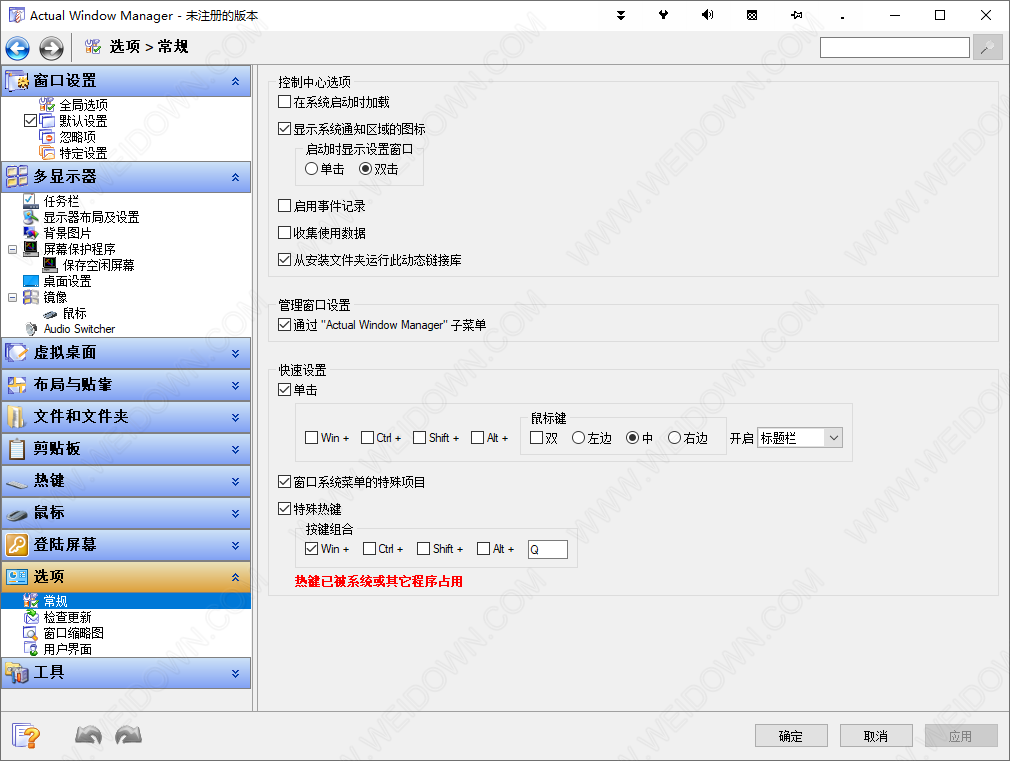Expand the 剪贴板 section

pyautogui.click(x=236, y=449)
